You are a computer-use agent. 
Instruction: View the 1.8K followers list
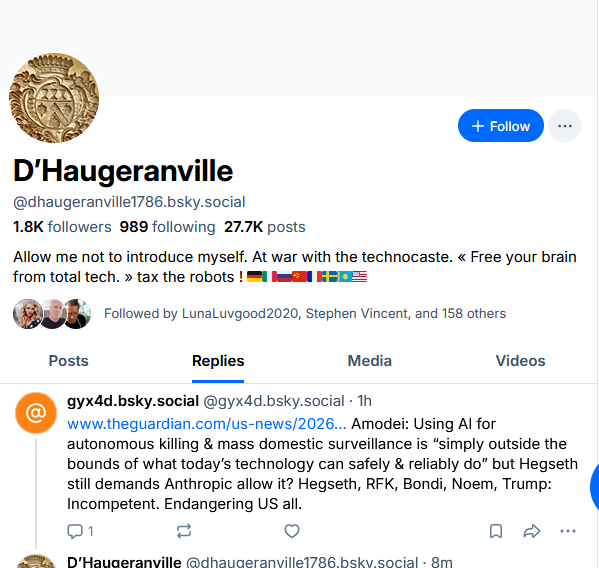pyautogui.click(x=62, y=227)
